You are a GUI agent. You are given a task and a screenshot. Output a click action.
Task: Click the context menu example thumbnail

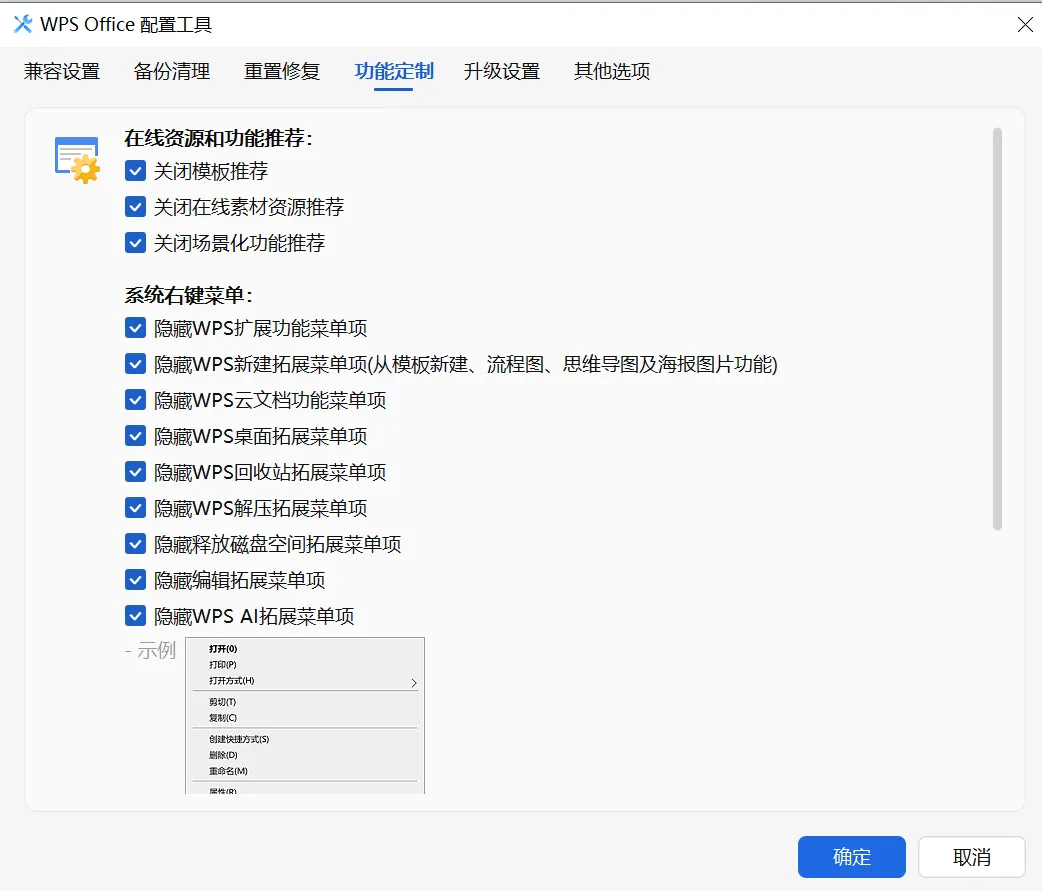305,716
